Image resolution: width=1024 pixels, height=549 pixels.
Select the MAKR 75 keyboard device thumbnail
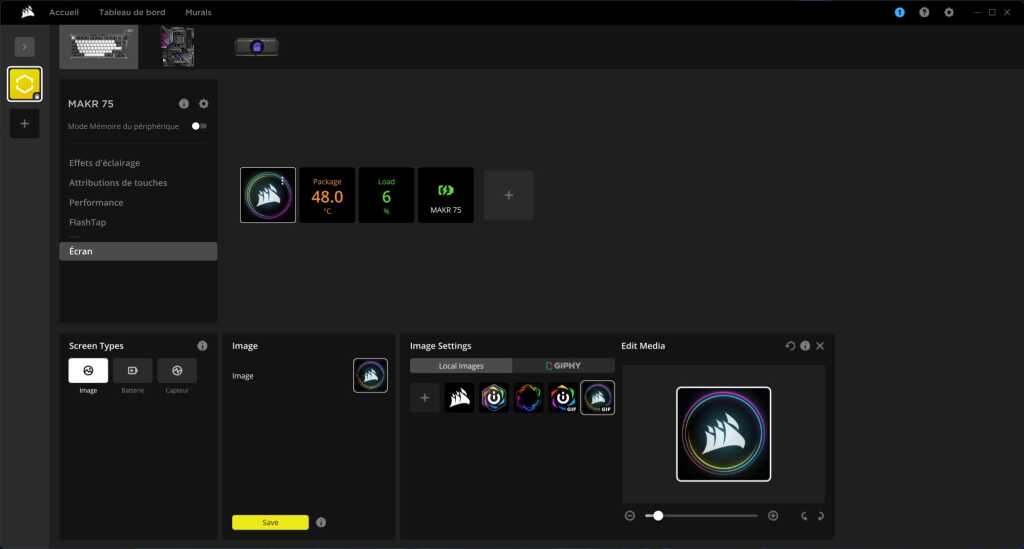click(99, 47)
